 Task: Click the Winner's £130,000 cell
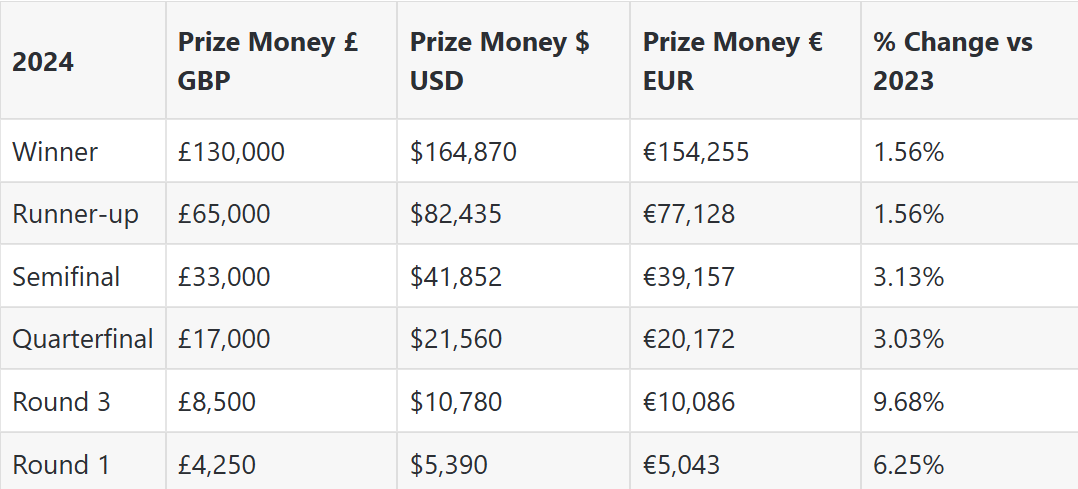pyautogui.click(x=231, y=152)
